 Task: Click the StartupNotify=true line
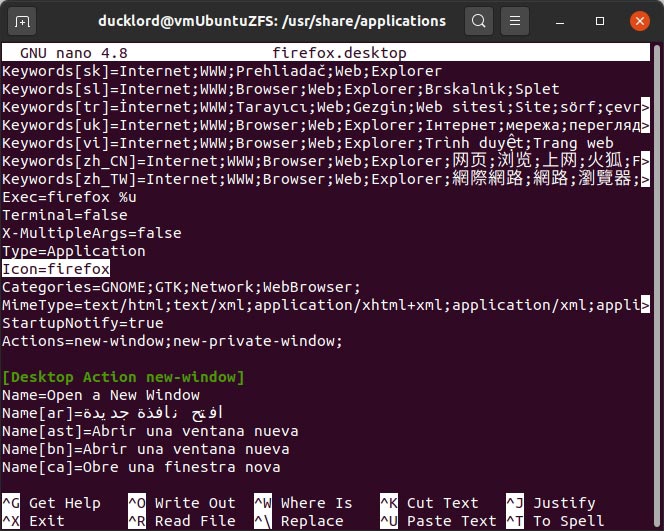pos(83,323)
